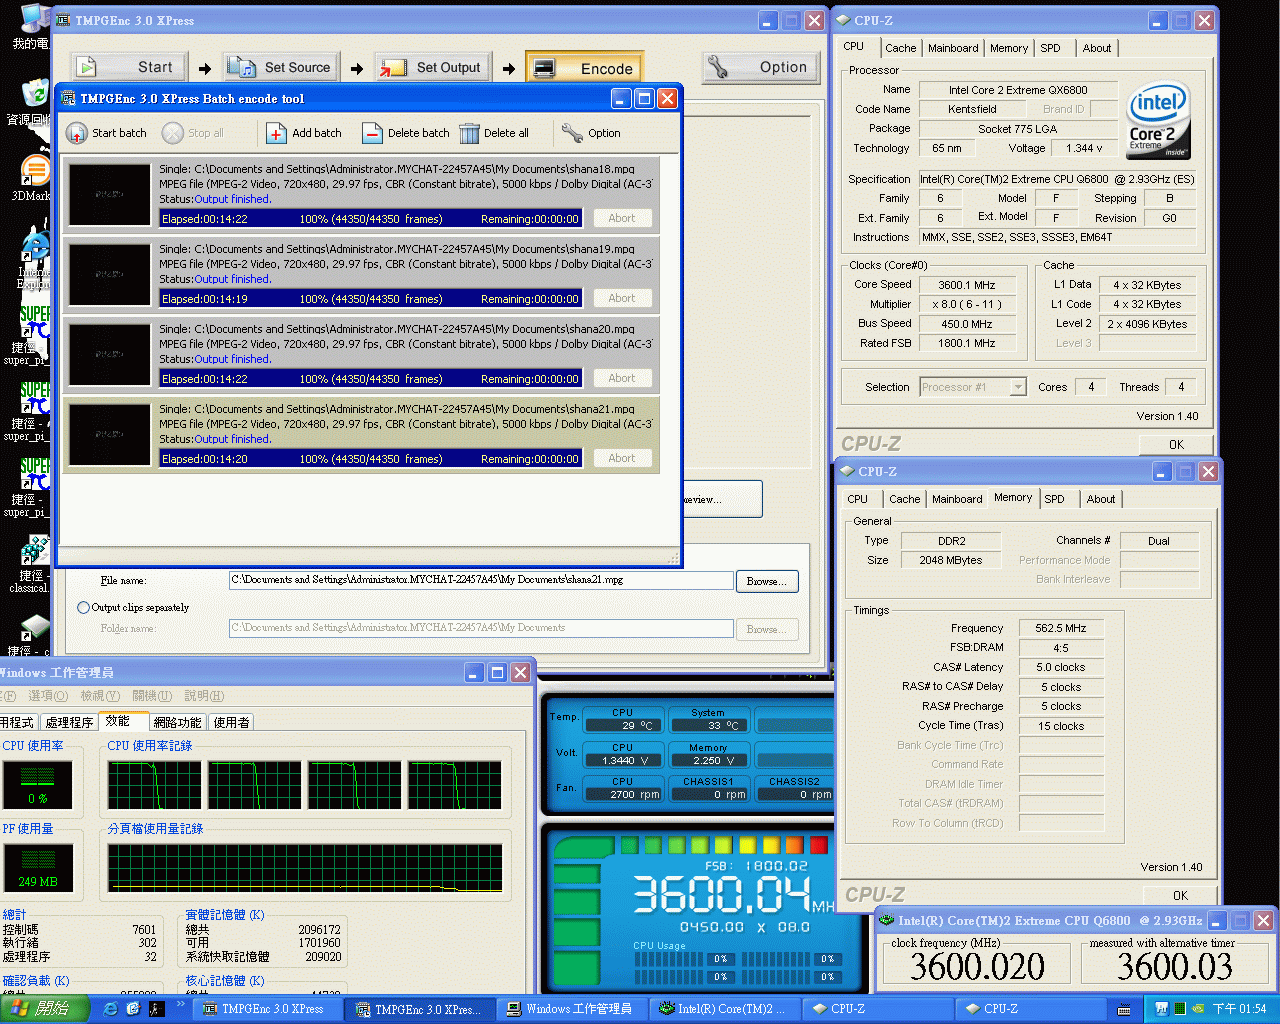Open batch tool Option wrench icon
The height and width of the screenshot is (1024, 1280).
[x=572, y=133]
